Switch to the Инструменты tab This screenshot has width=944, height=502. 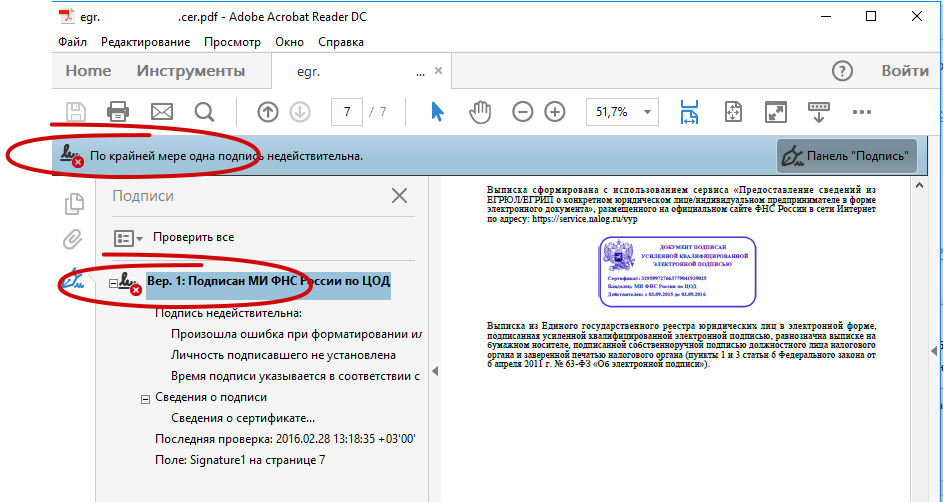pos(191,71)
